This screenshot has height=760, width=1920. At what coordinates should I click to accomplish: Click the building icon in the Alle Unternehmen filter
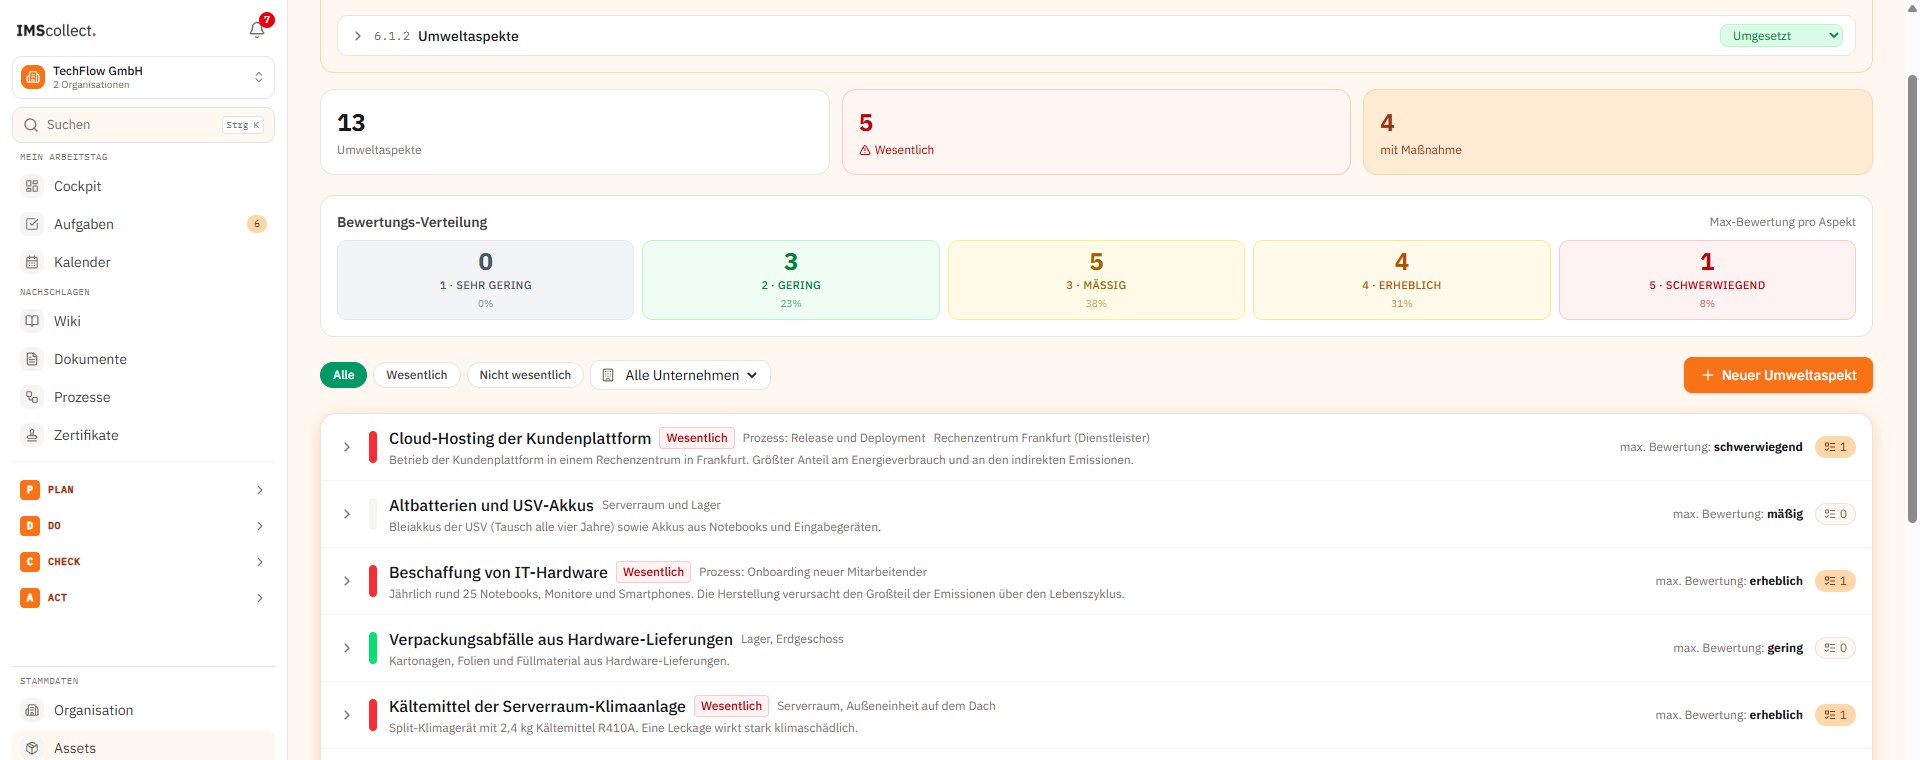[608, 375]
